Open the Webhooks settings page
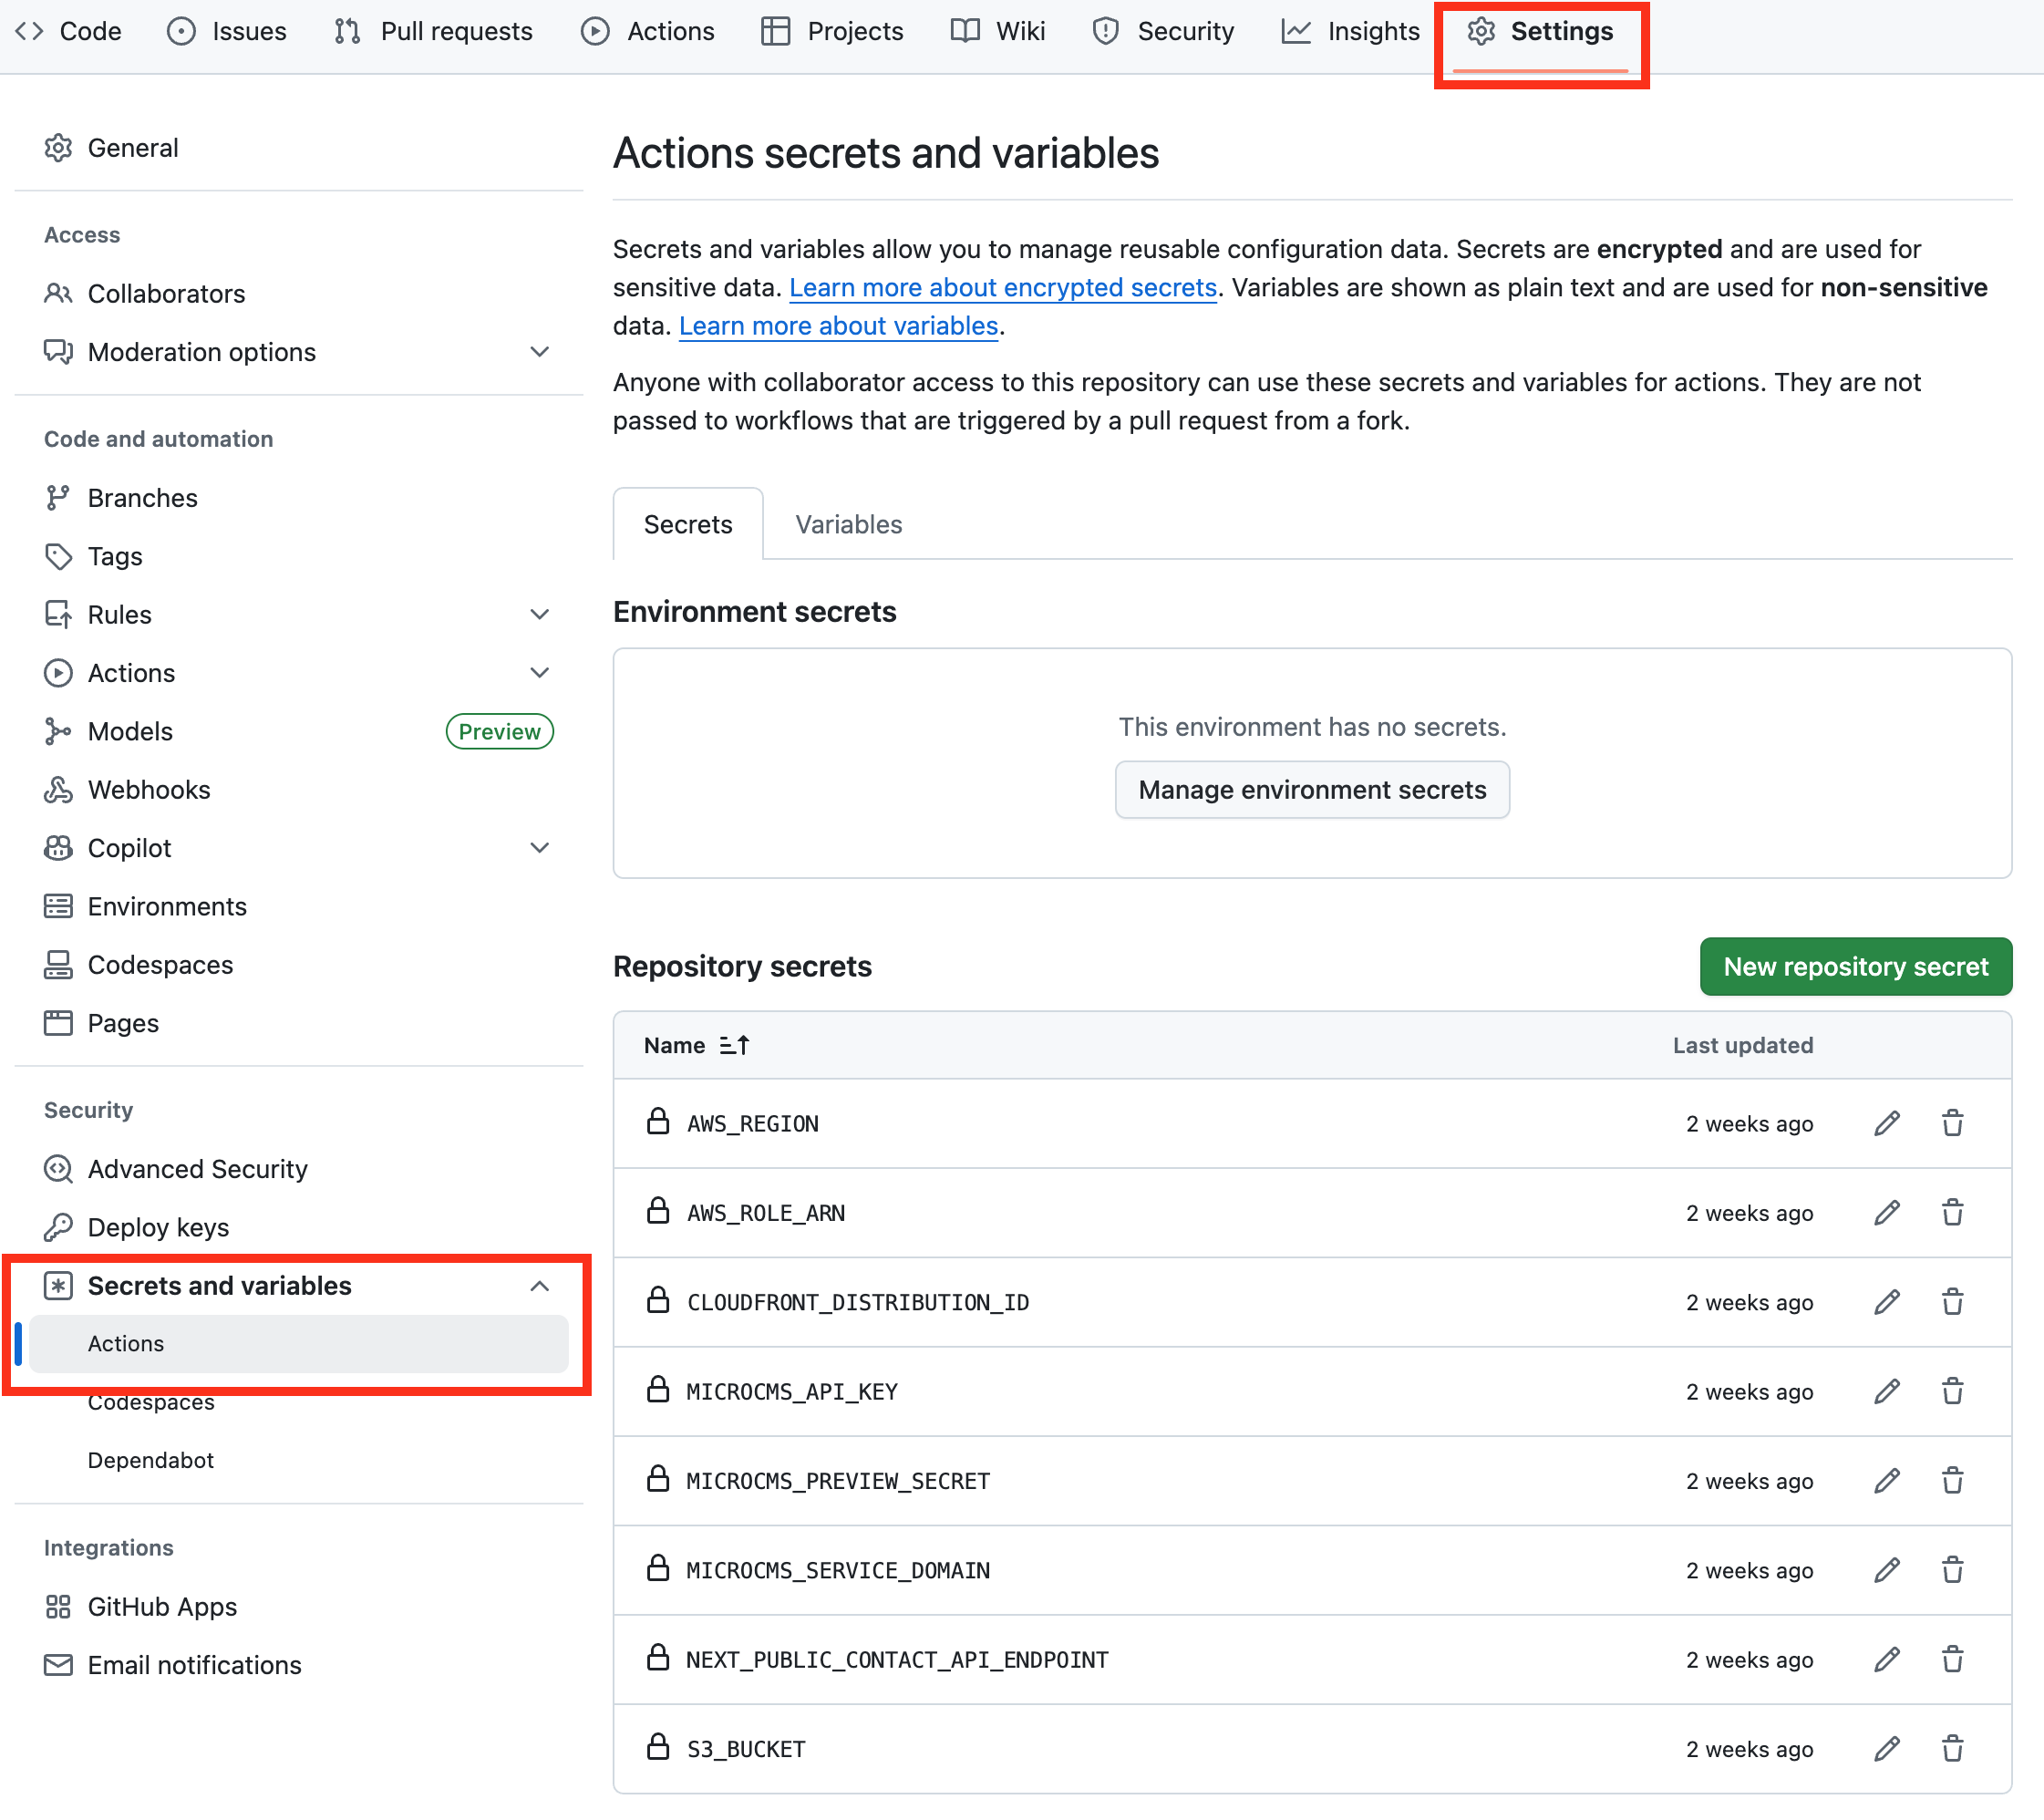 coord(149,790)
